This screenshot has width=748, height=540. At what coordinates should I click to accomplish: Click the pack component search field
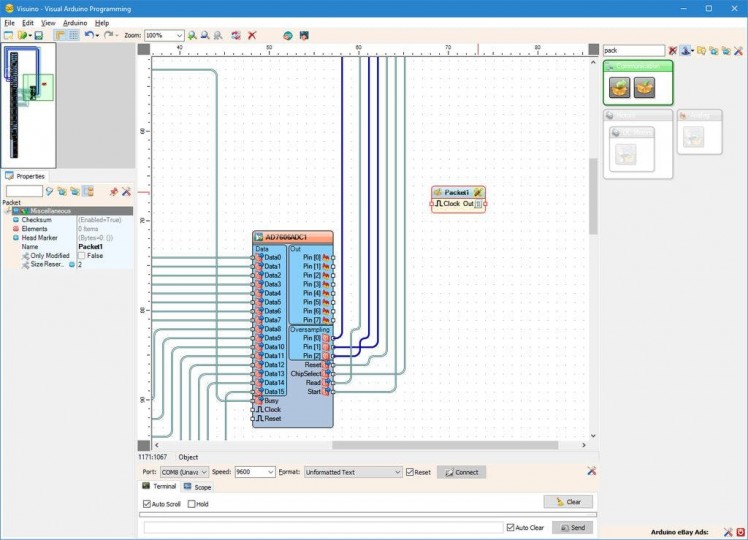[633, 50]
